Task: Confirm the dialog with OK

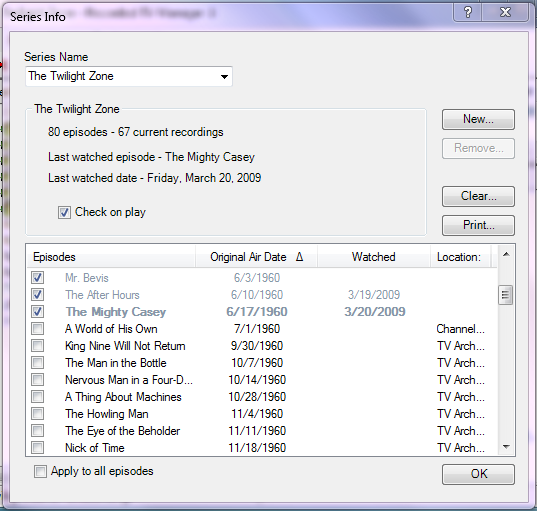Action: point(478,474)
